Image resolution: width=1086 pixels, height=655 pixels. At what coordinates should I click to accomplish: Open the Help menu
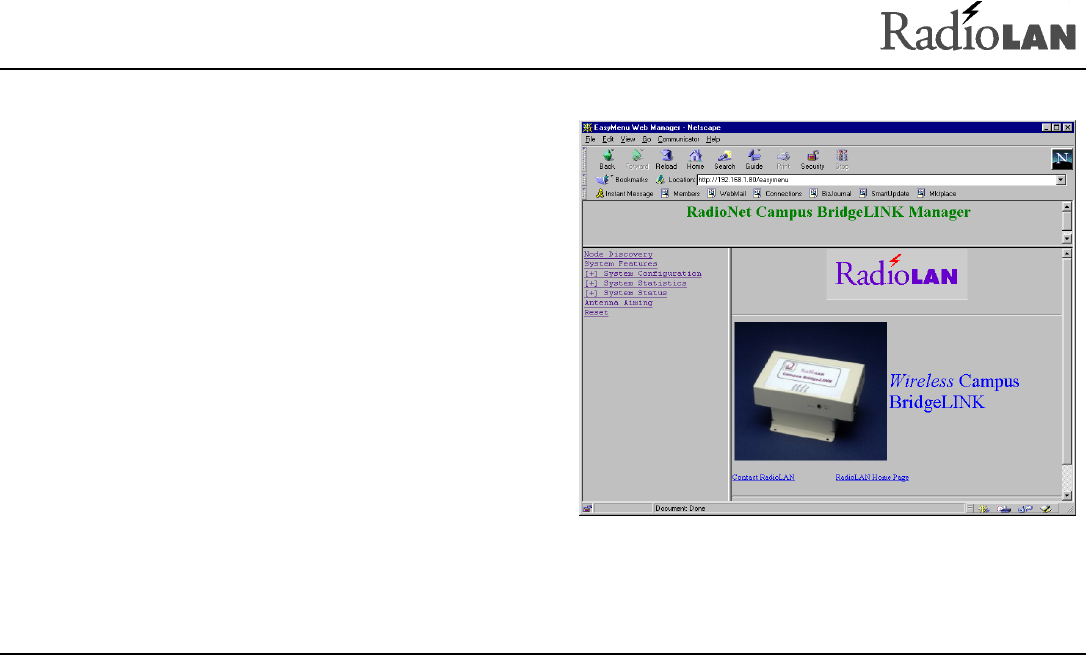coord(713,139)
